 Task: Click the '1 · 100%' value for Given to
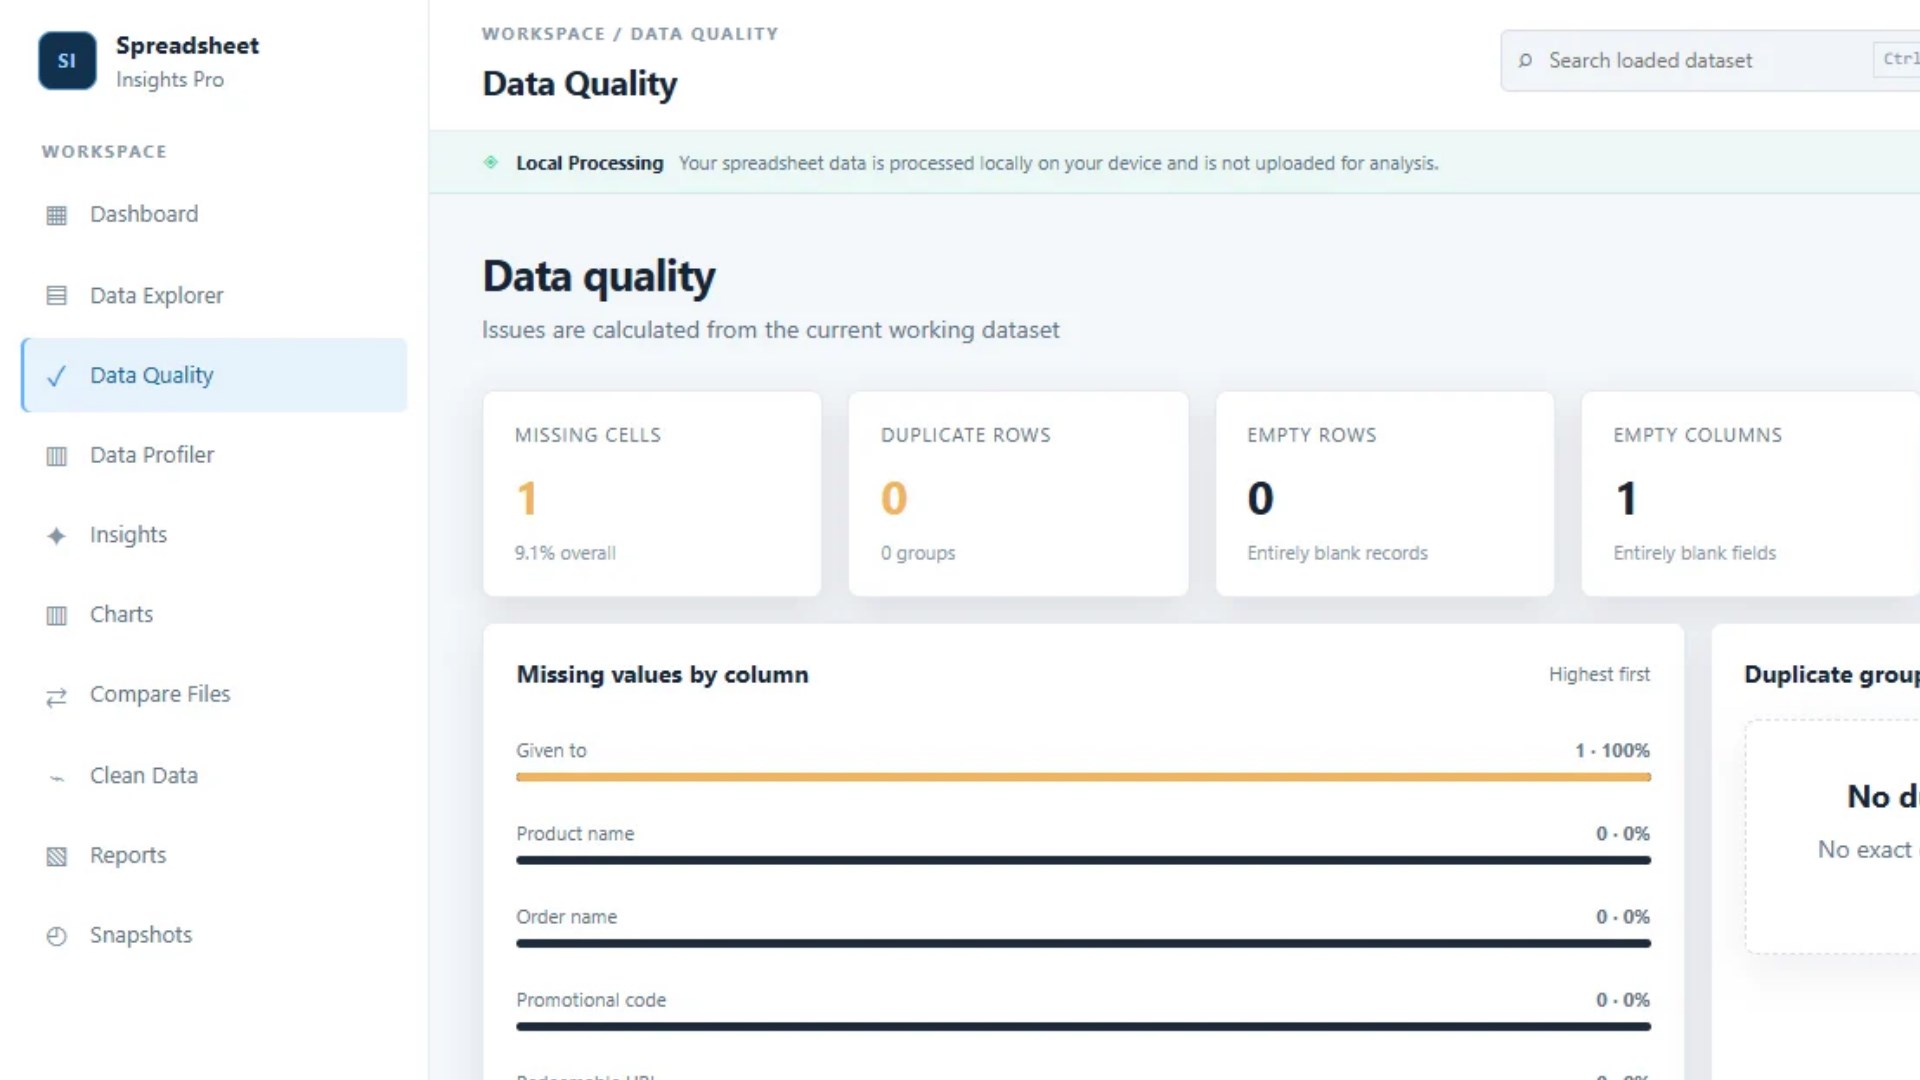(x=1612, y=750)
